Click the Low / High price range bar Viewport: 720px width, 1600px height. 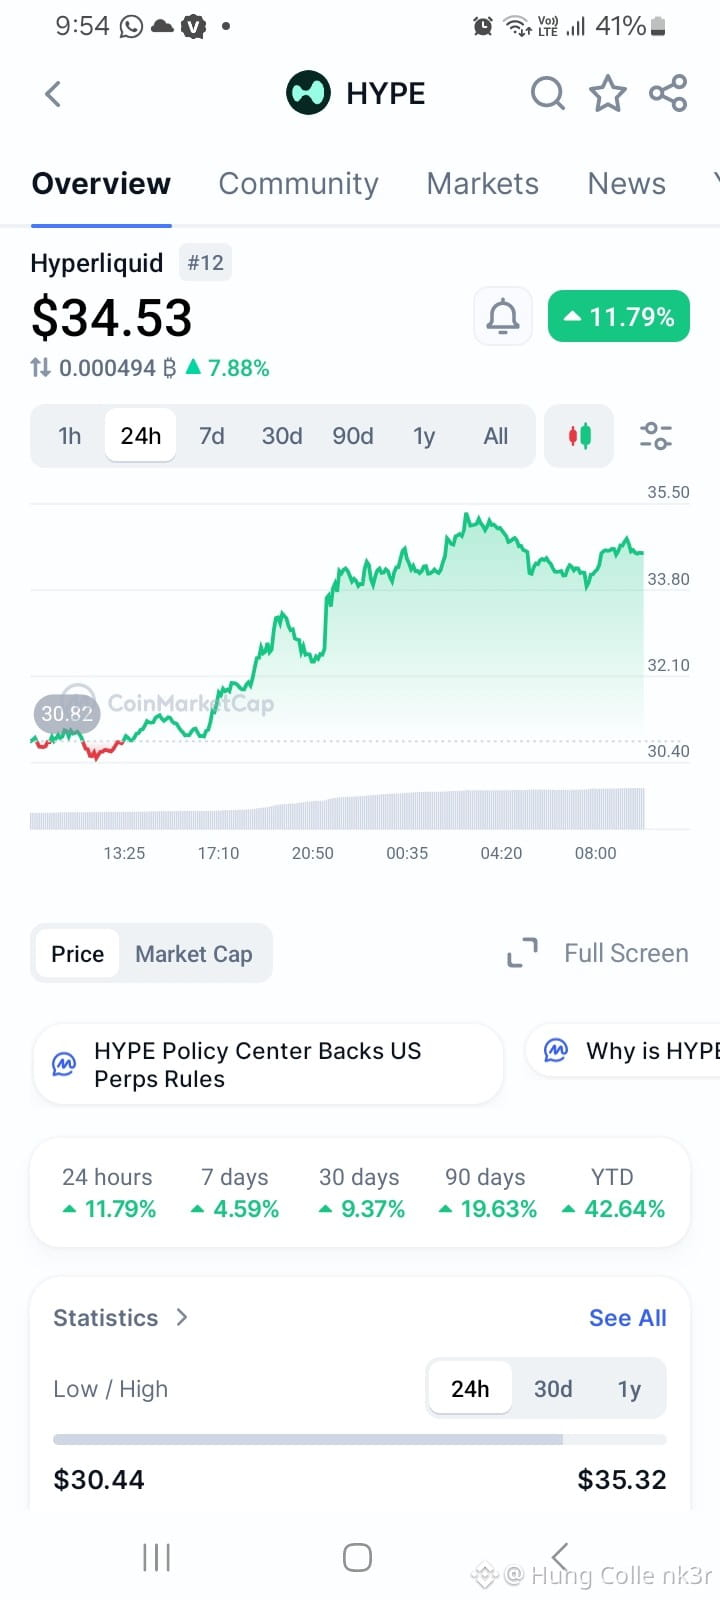(x=360, y=1440)
